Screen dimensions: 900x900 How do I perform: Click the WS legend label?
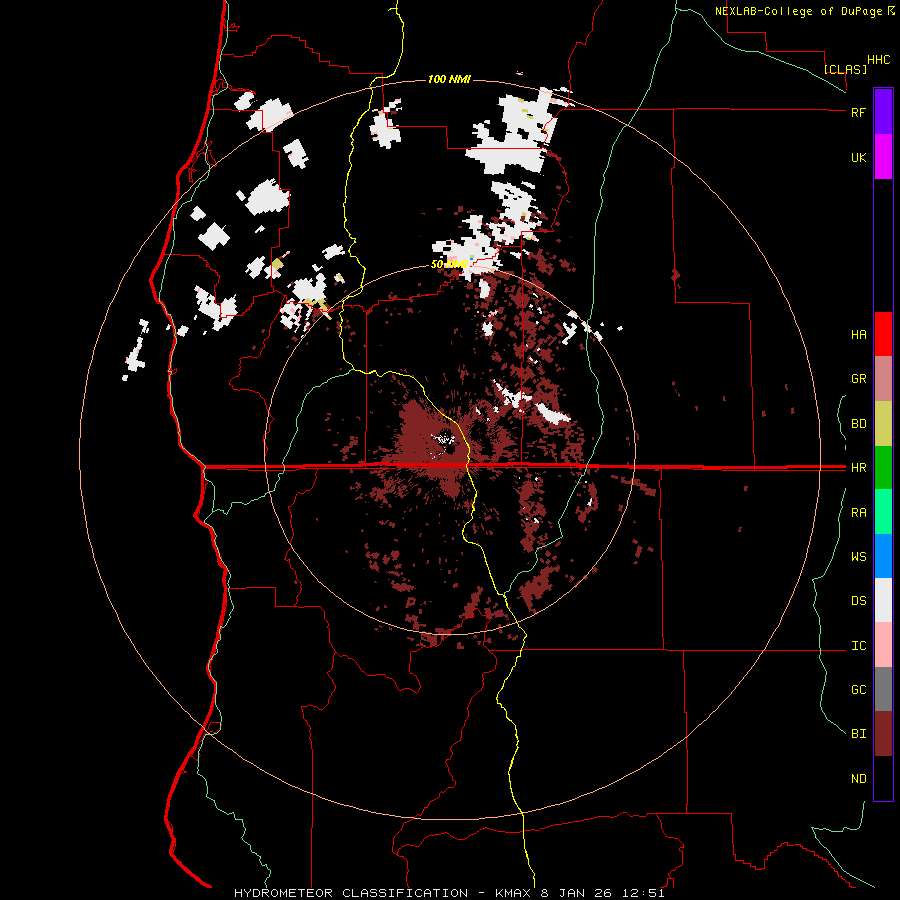tap(858, 557)
